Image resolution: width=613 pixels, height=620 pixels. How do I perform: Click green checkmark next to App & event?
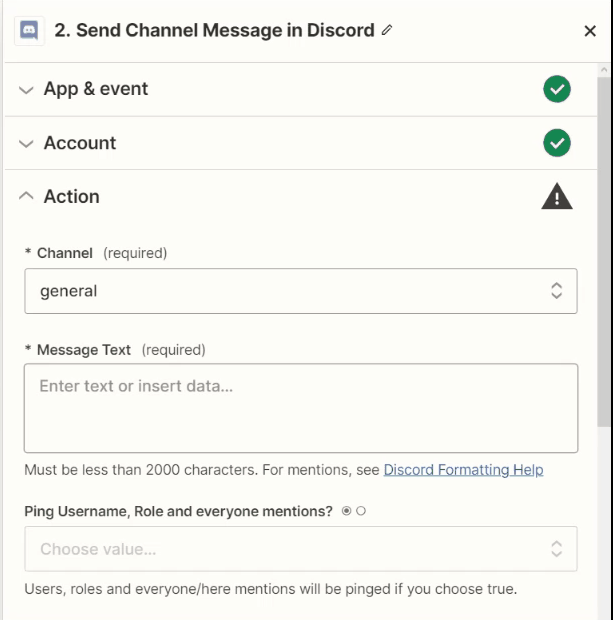(x=556, y=89)
